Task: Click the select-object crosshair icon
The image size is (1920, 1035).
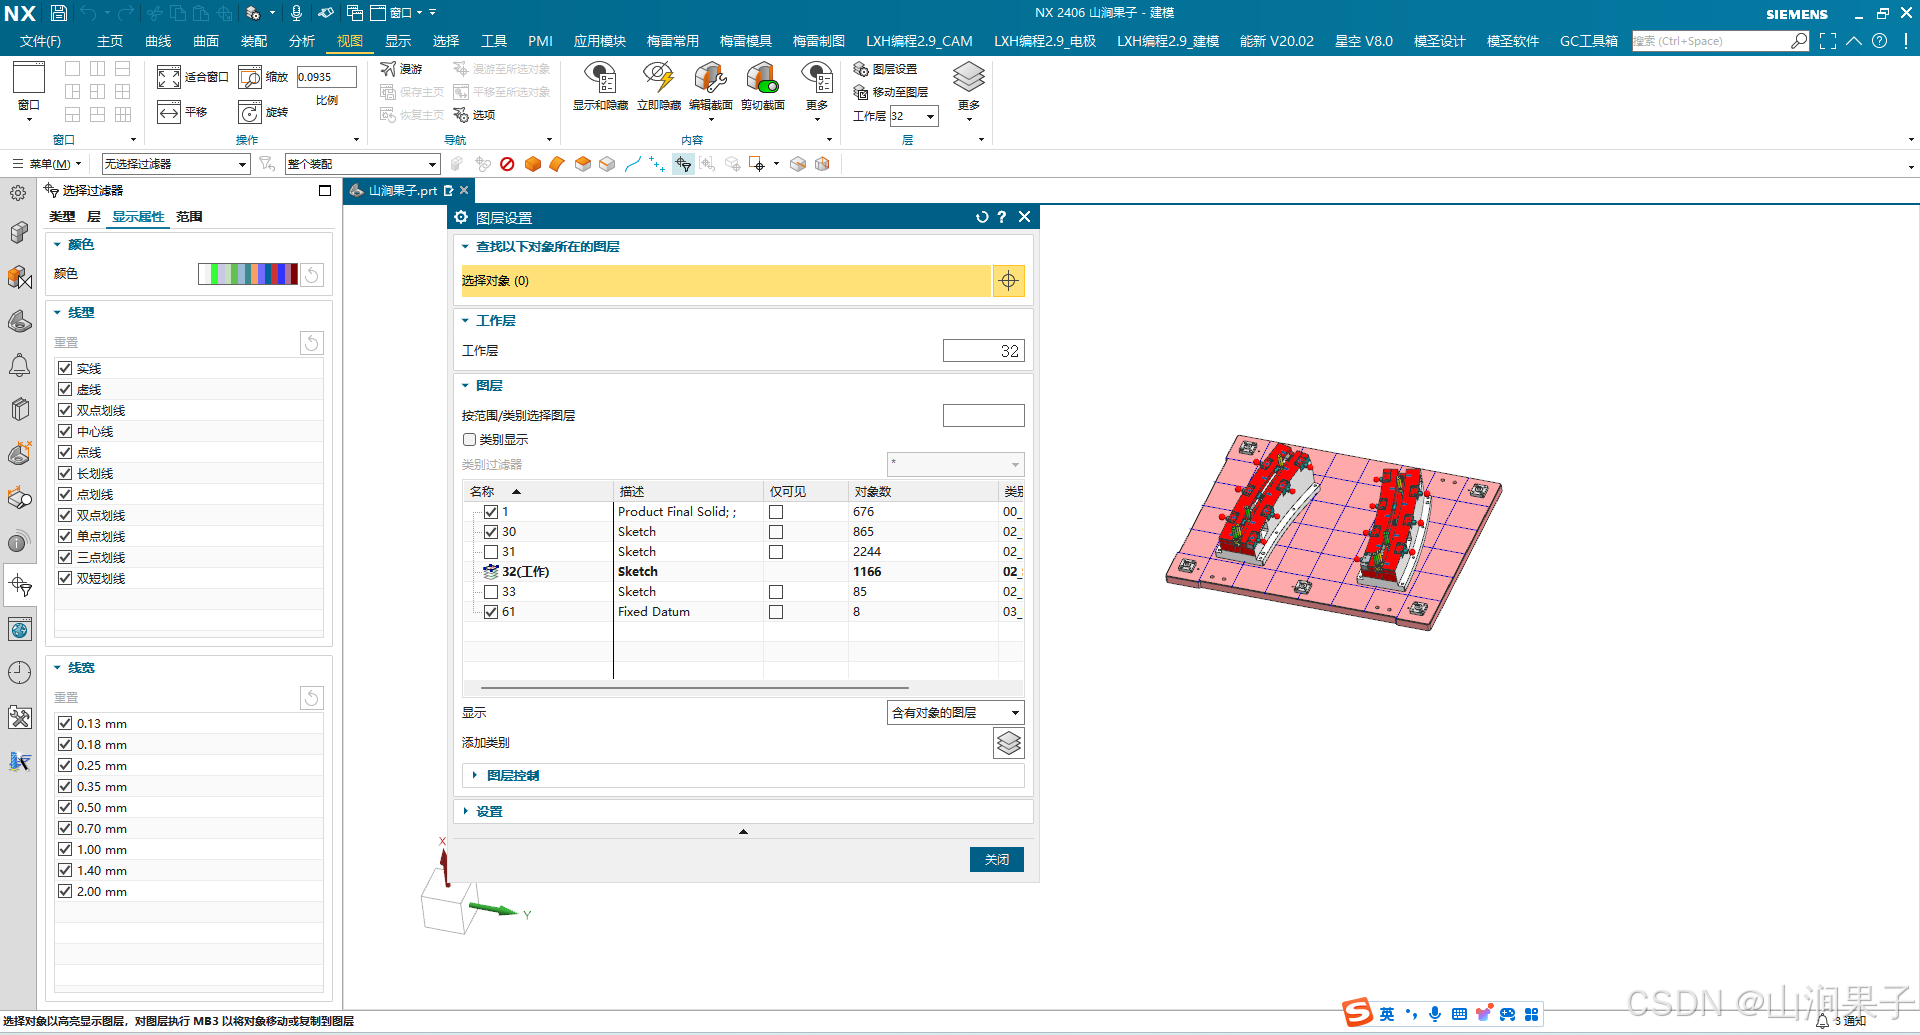Action: click(1008, 281)
